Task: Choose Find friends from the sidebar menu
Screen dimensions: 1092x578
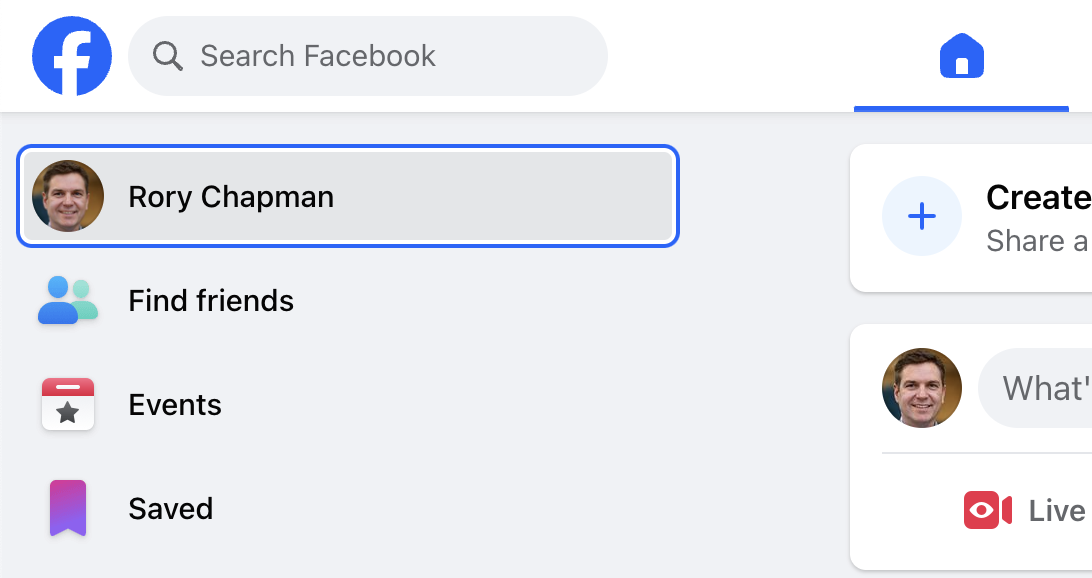Action: coord(211,300)
